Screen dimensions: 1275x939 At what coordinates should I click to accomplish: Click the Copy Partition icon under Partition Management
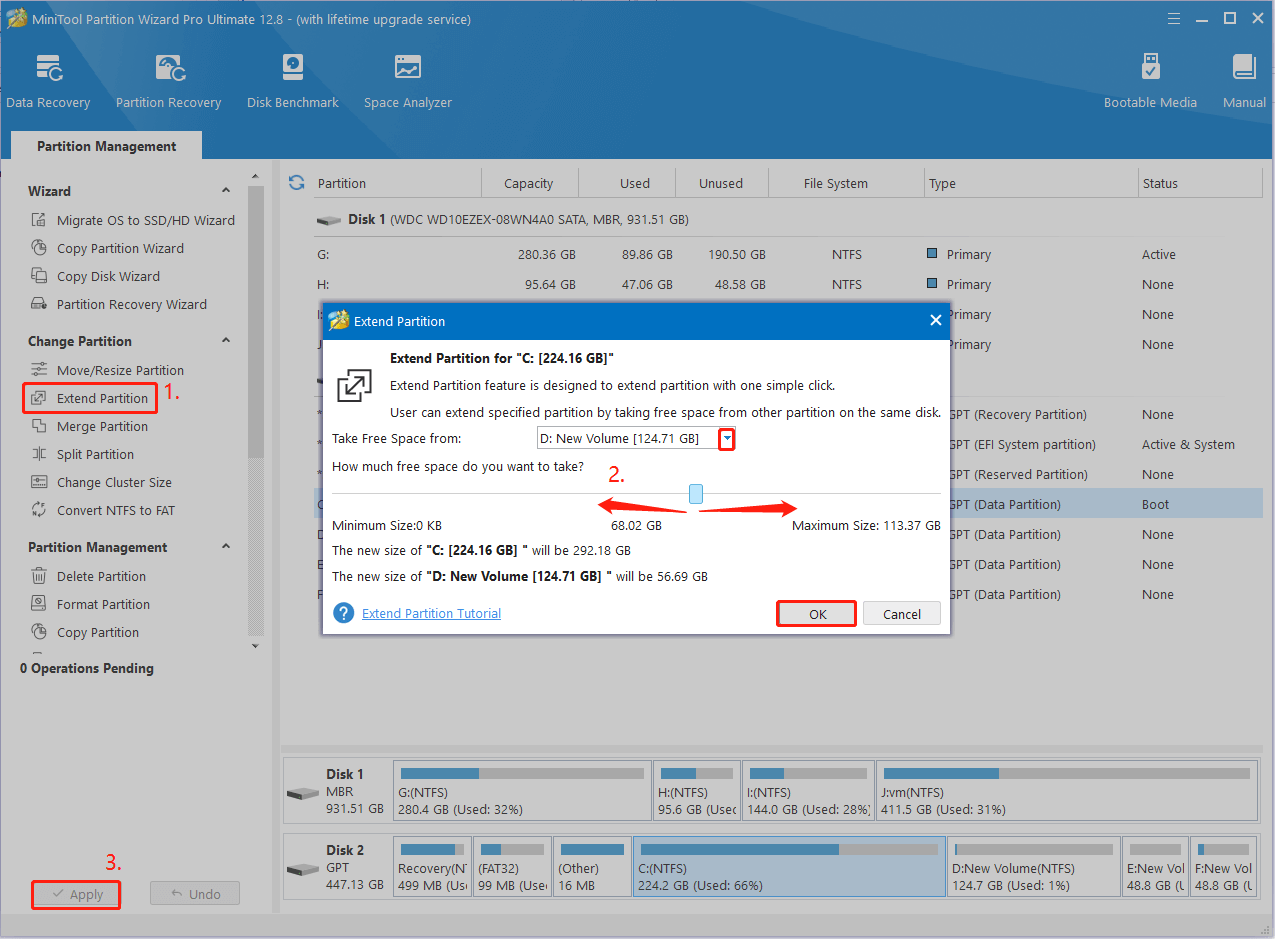pos(39,632)
